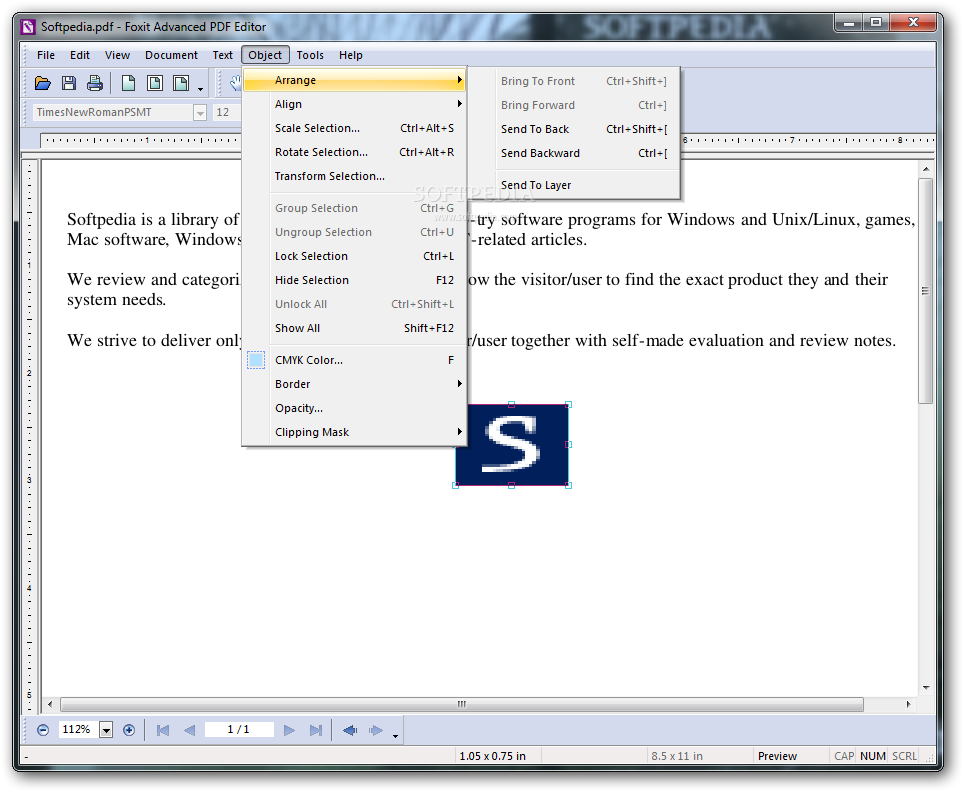
Task: Click the vertical scrollbar thumb
Action: click(x=925, y=291)
